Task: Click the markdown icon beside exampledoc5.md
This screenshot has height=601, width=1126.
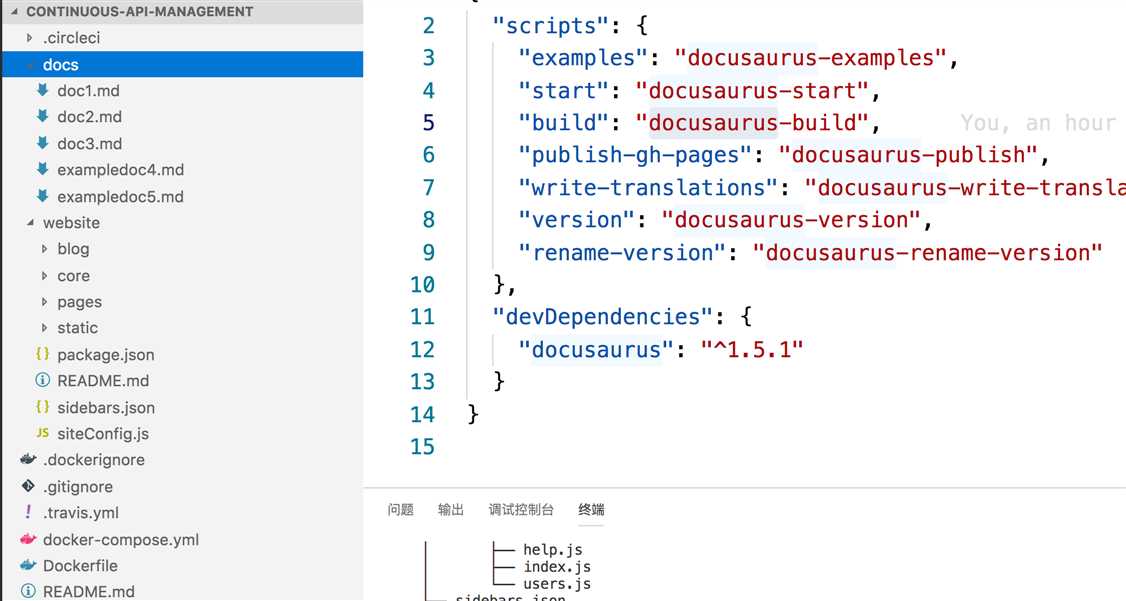Action: 42,196
